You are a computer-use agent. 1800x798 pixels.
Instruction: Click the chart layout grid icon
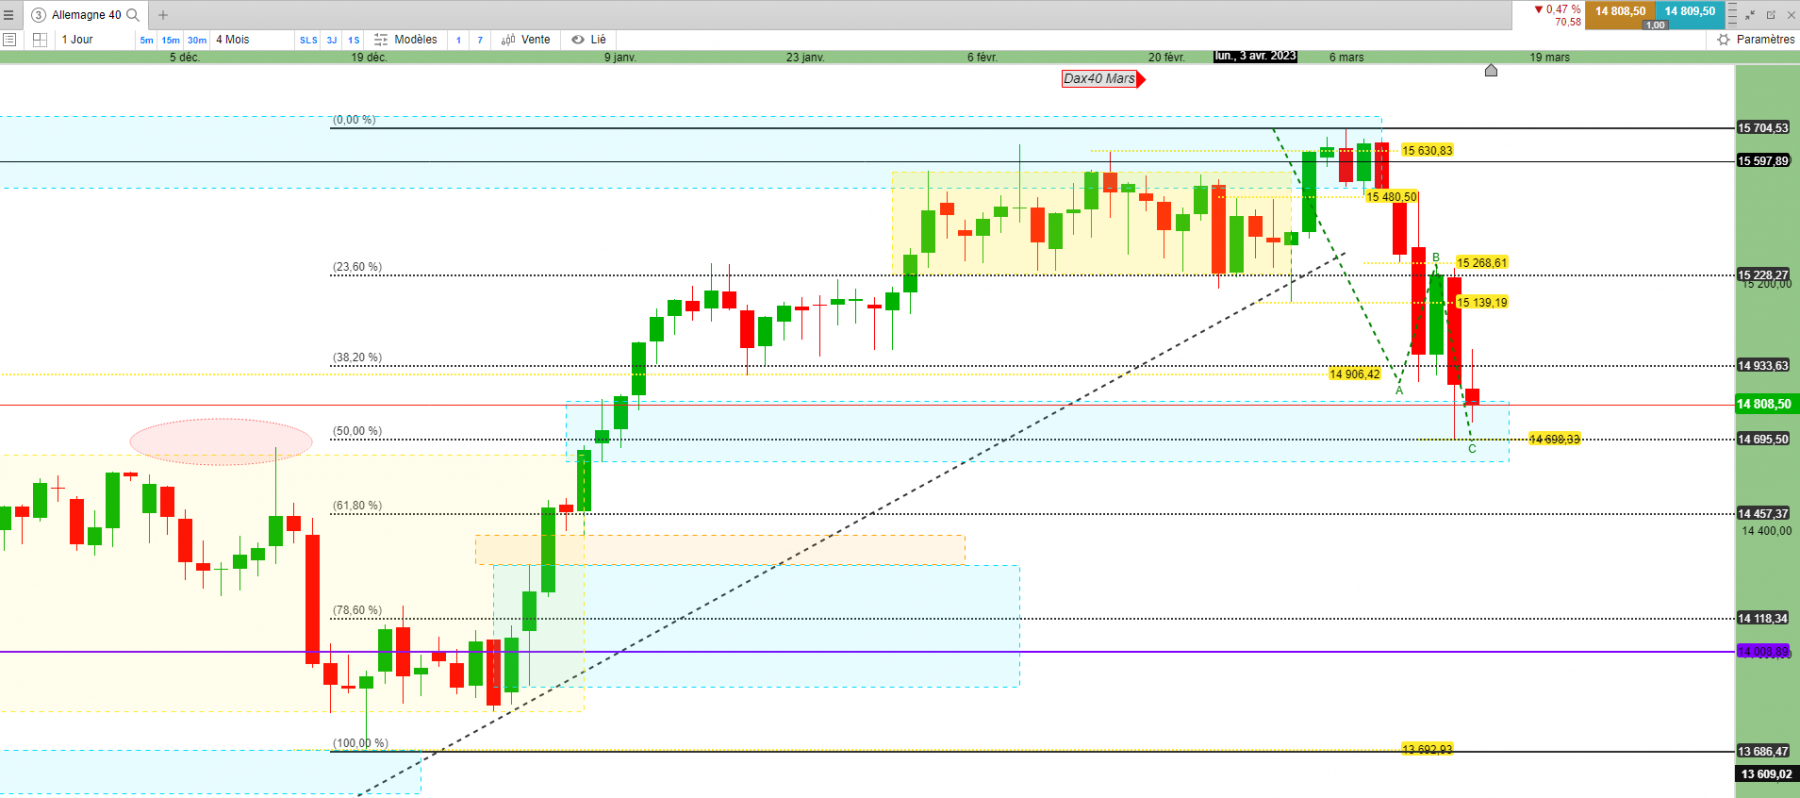(x=40, y=40)
